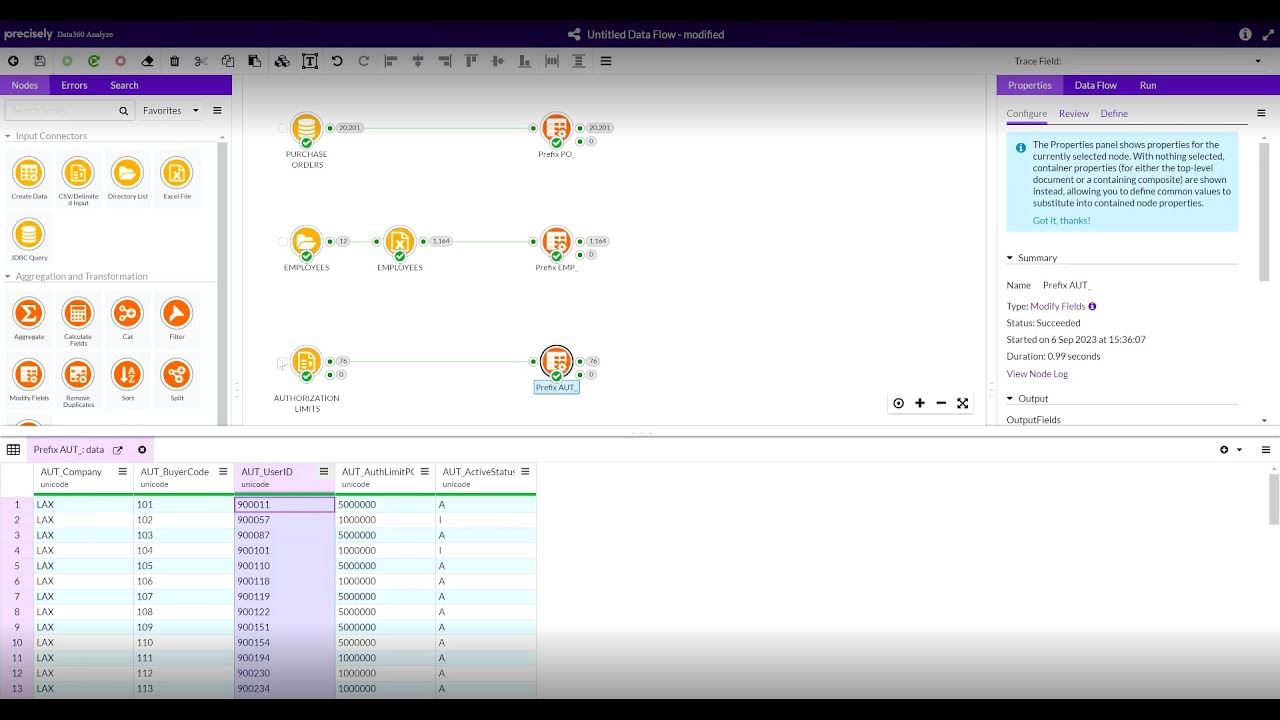Redo the last action
This screenshot has width=1280, height=720.
click(364, 61)
